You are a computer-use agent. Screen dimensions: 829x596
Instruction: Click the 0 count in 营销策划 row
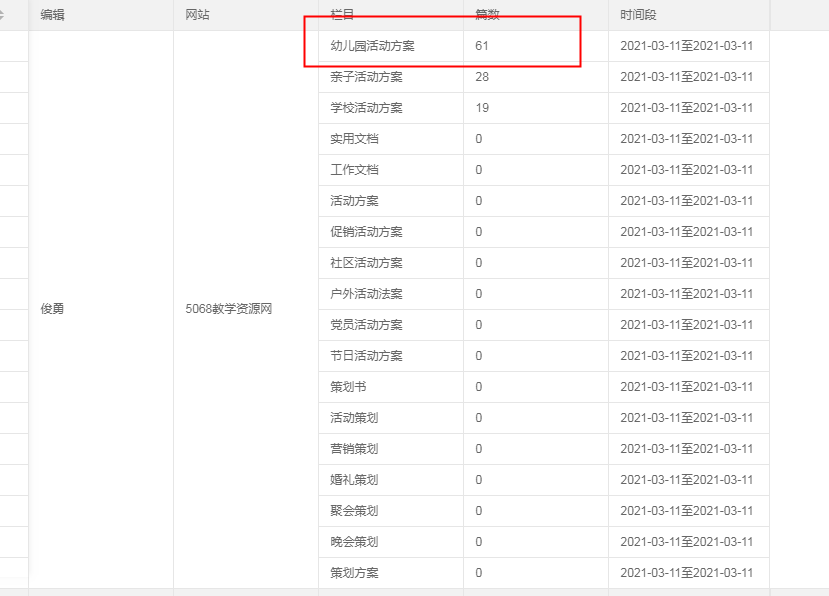click(478, 449)
